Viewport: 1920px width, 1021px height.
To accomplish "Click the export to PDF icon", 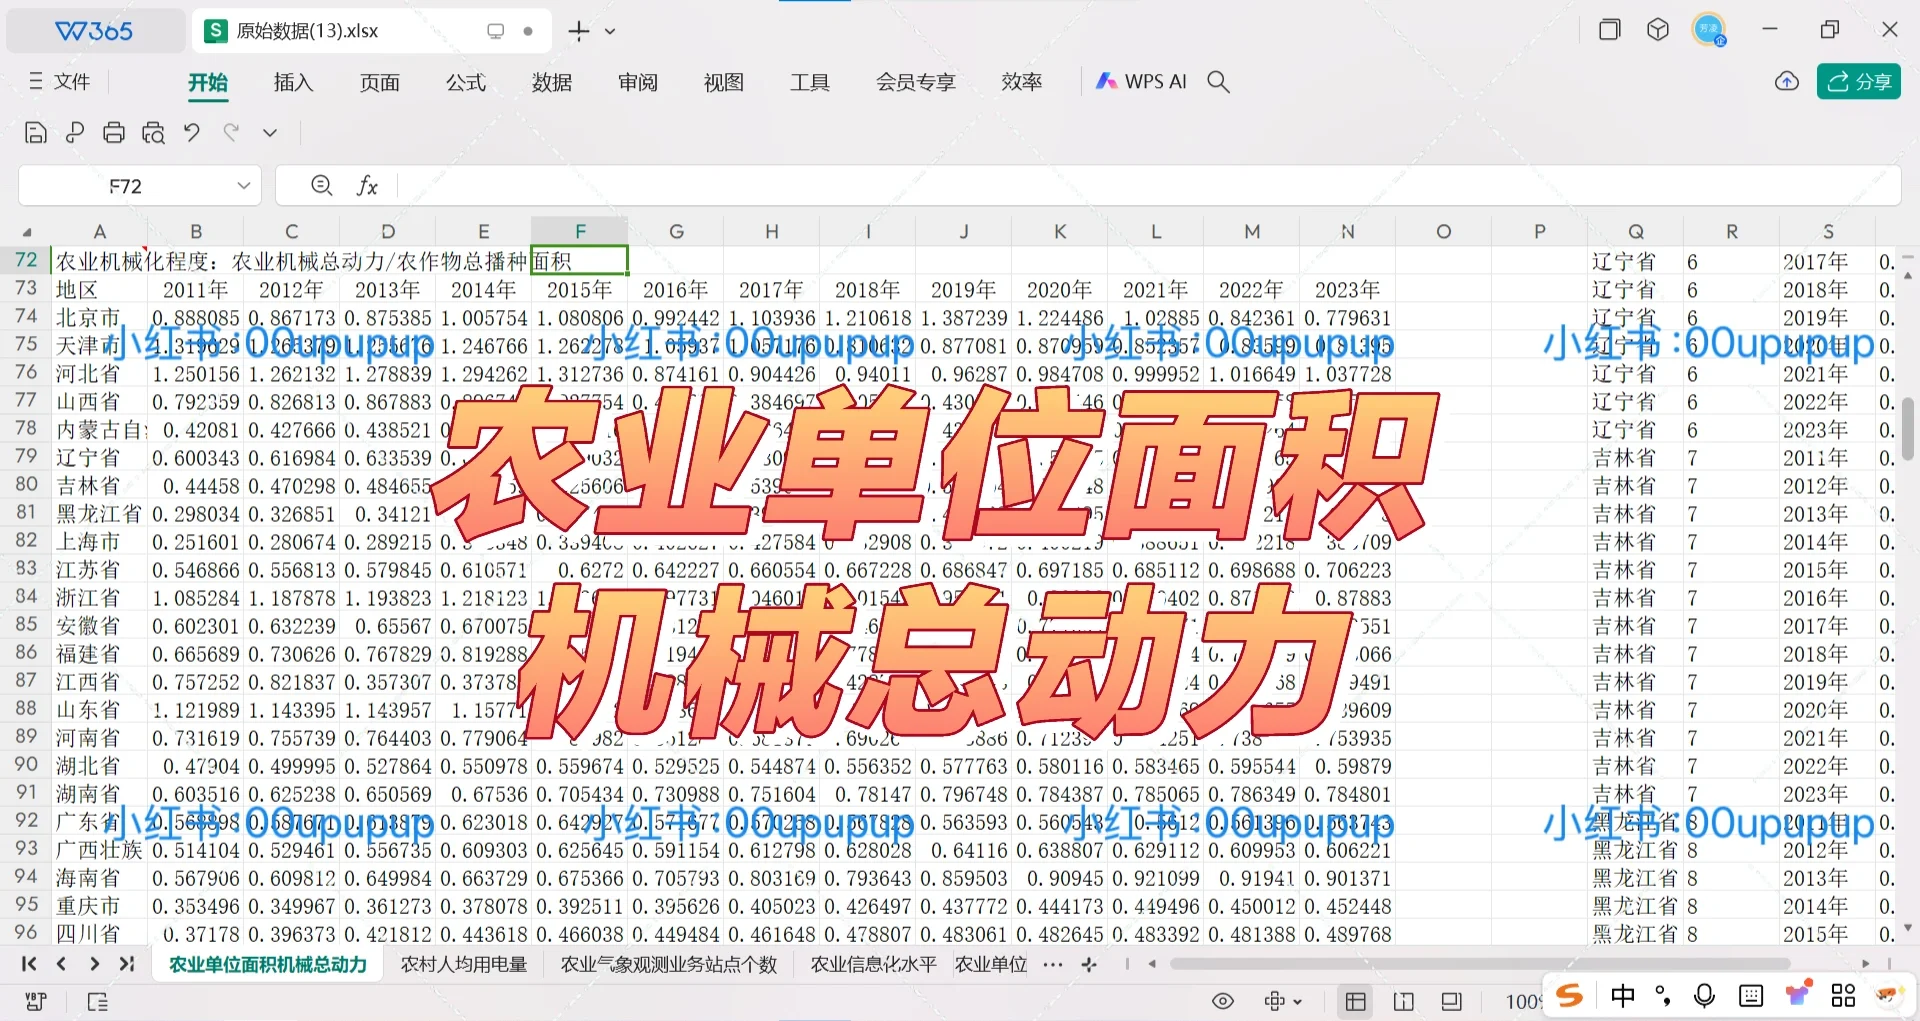I will pyautogui.click(x=75, y=132).
